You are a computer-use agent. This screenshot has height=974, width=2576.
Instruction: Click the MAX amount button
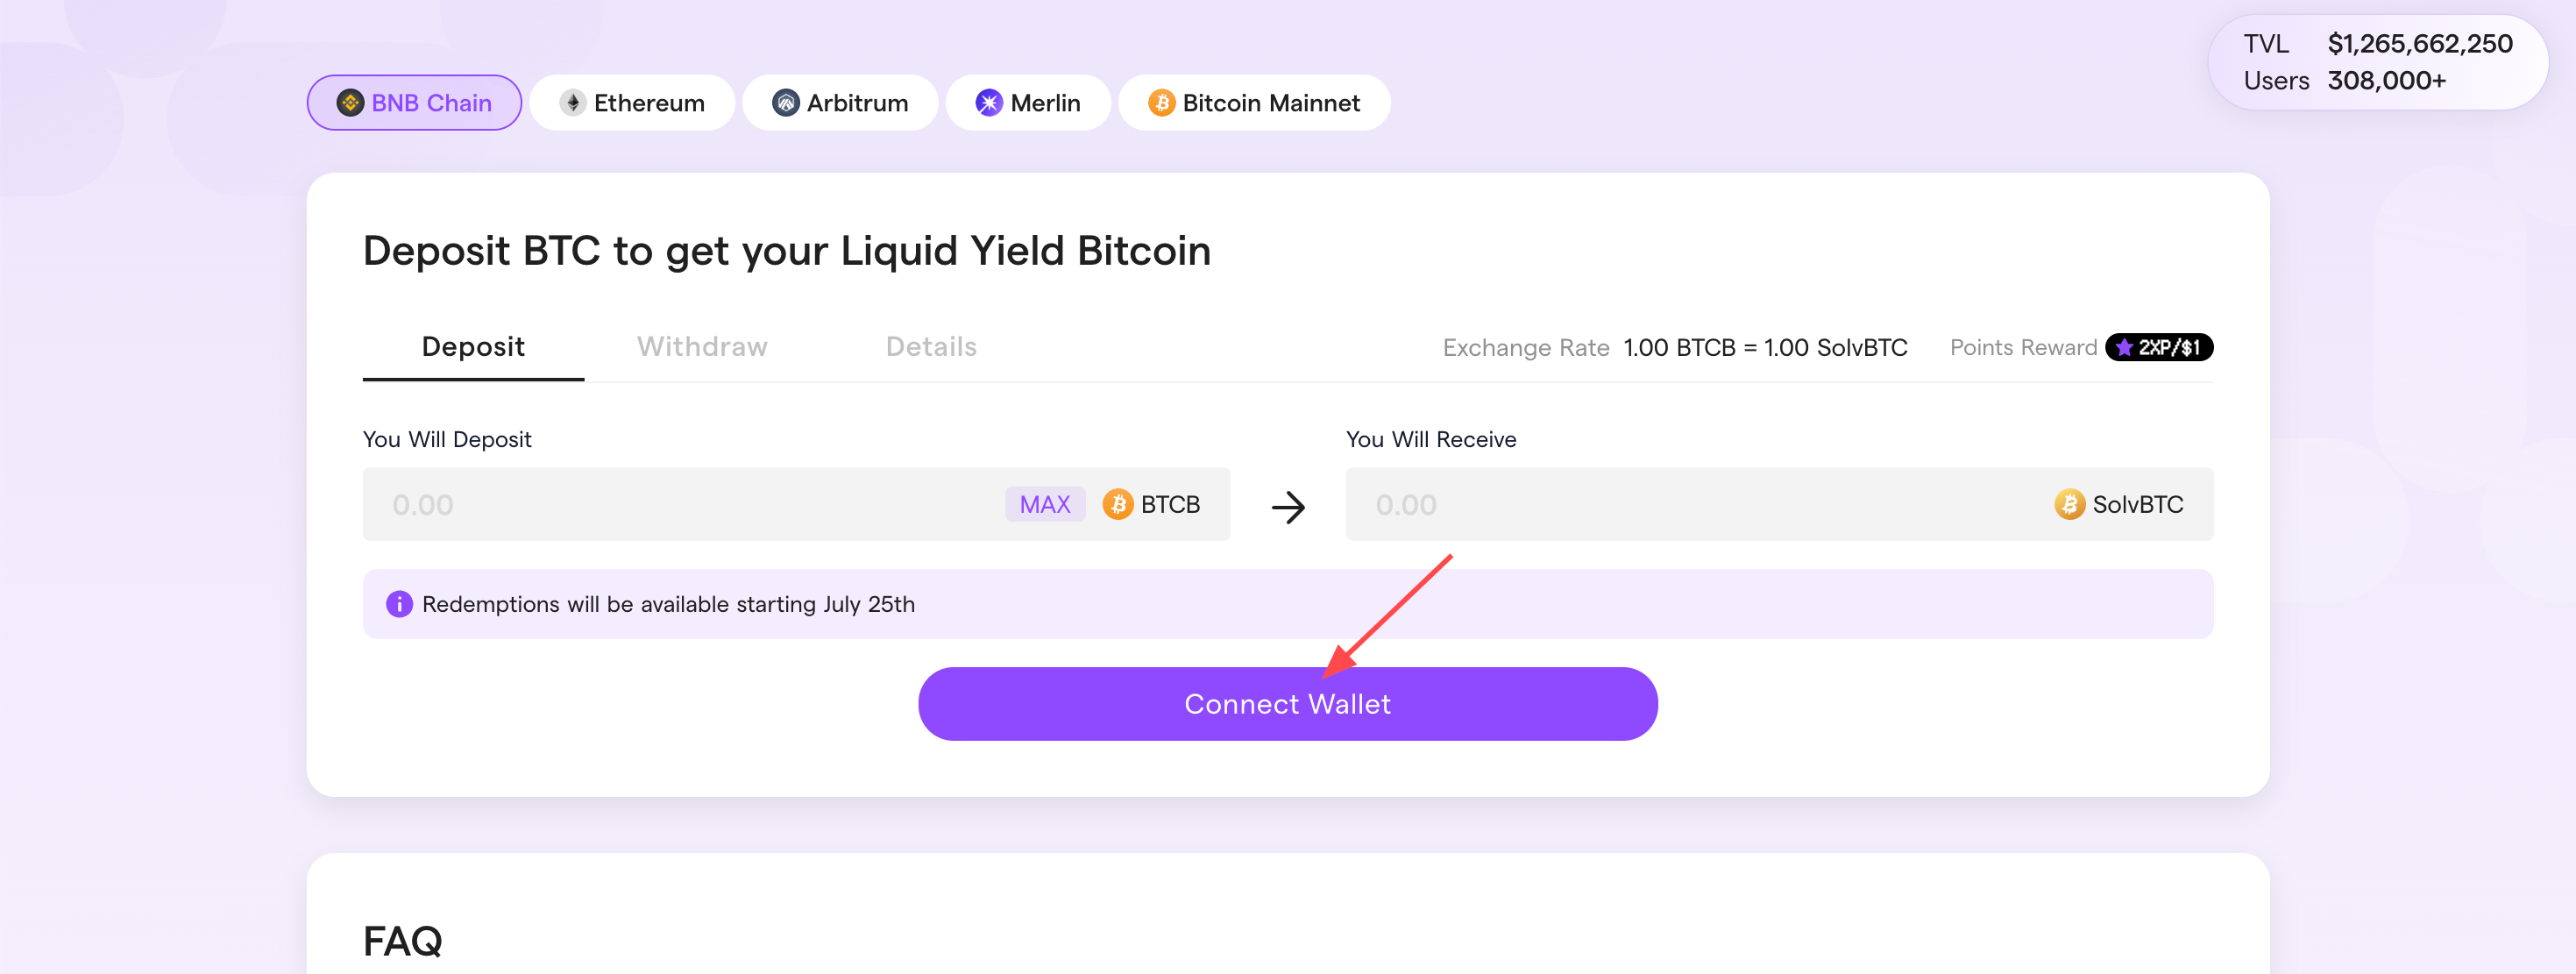pos(1045,504)
